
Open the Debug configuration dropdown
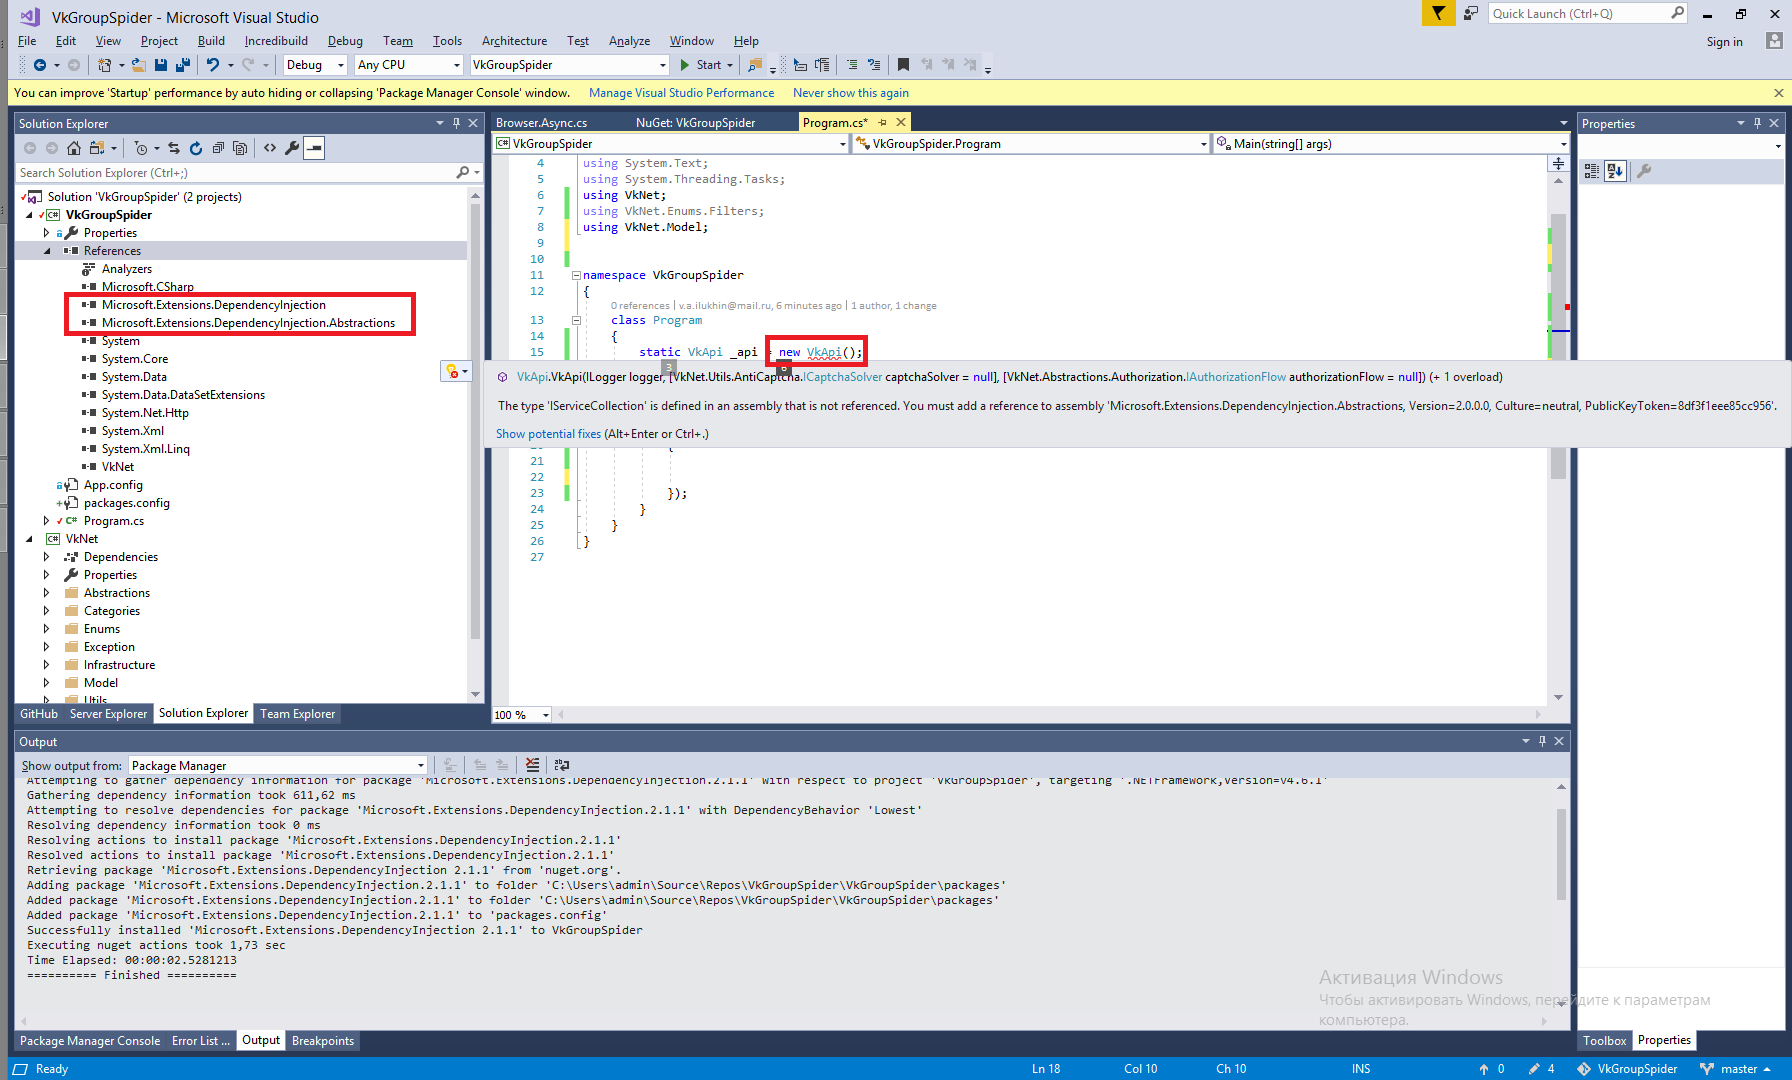315,65
